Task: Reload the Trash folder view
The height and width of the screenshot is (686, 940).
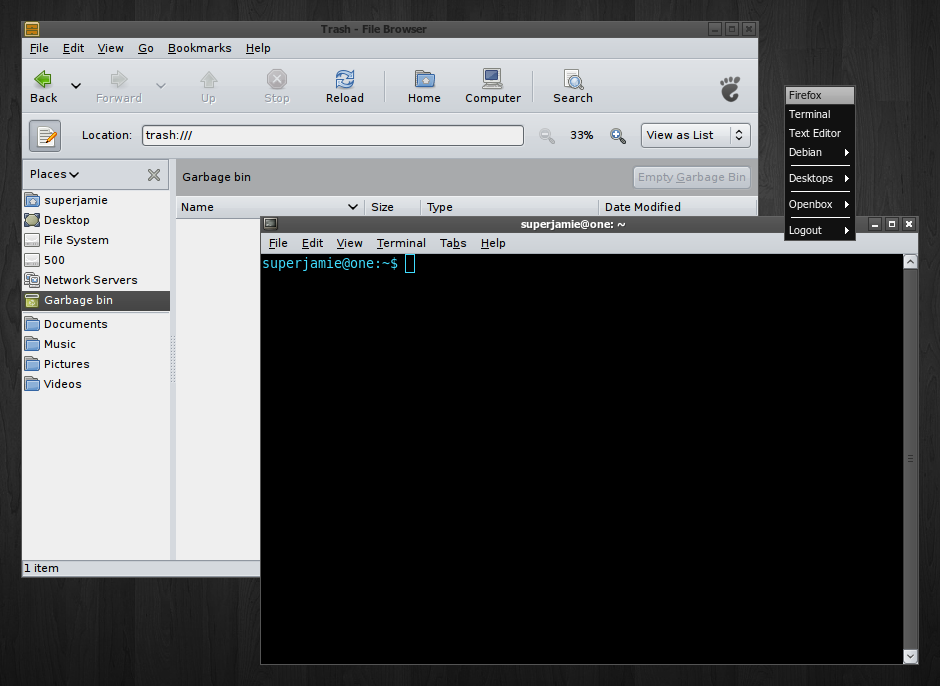Action: click(x=345, y=87)
